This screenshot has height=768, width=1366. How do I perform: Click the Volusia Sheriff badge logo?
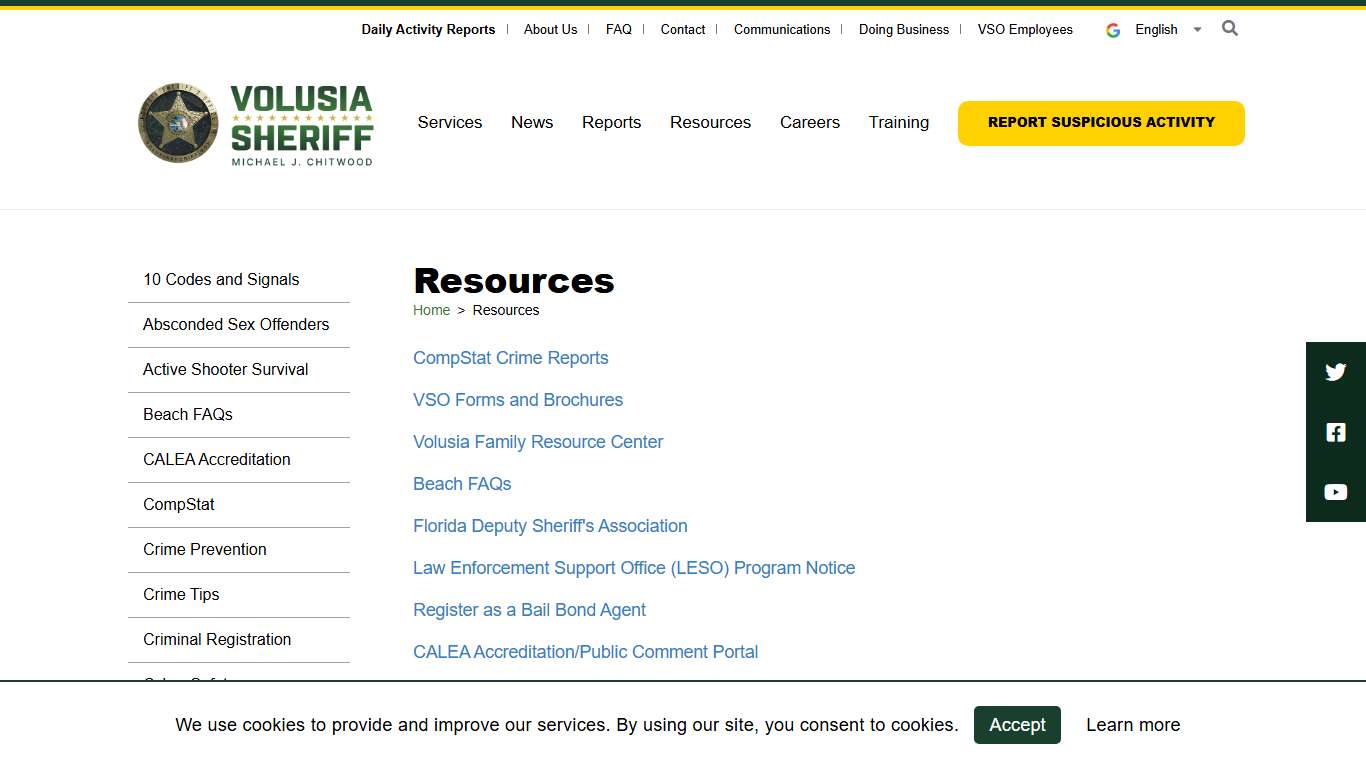[x=178, y=122]
